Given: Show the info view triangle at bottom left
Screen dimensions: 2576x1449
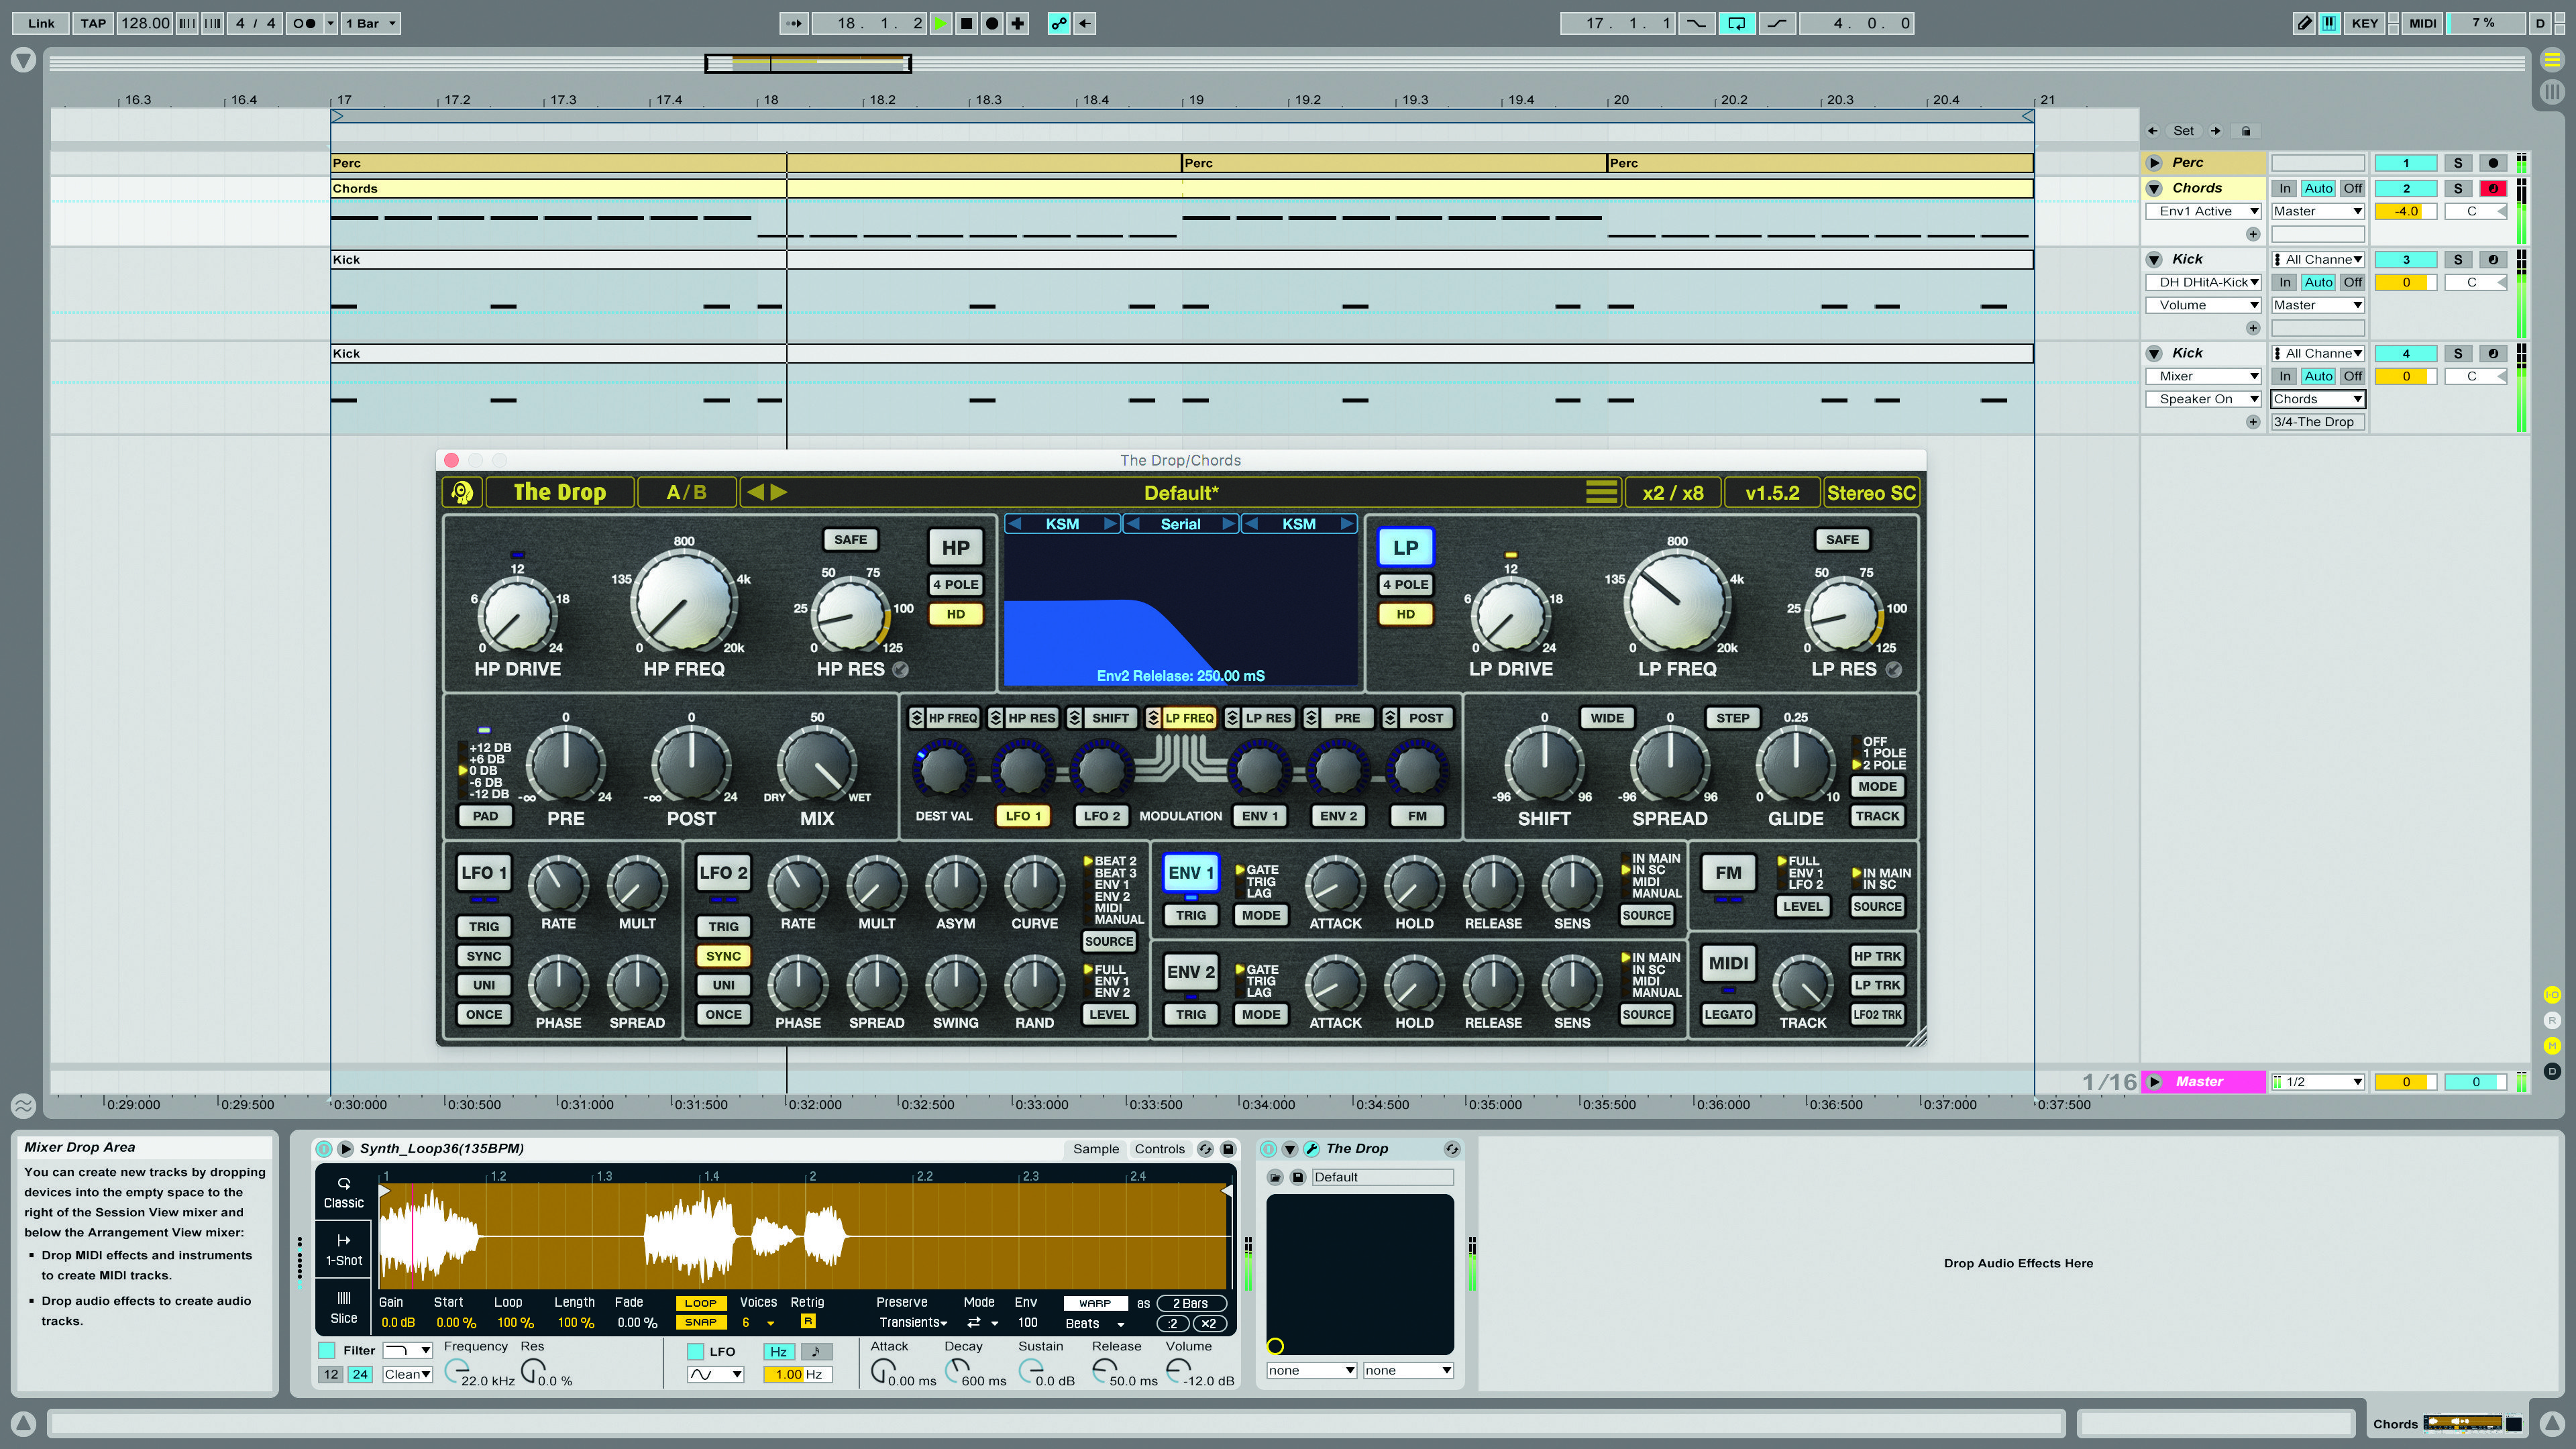Looking at the screenshot, I should pyautogui.click(x=23, y=1424).
